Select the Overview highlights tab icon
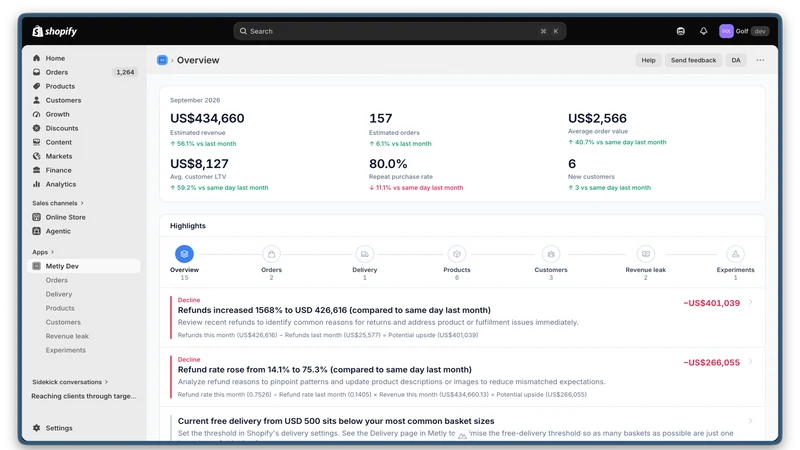800x450 pixels. tap(184, 254)
